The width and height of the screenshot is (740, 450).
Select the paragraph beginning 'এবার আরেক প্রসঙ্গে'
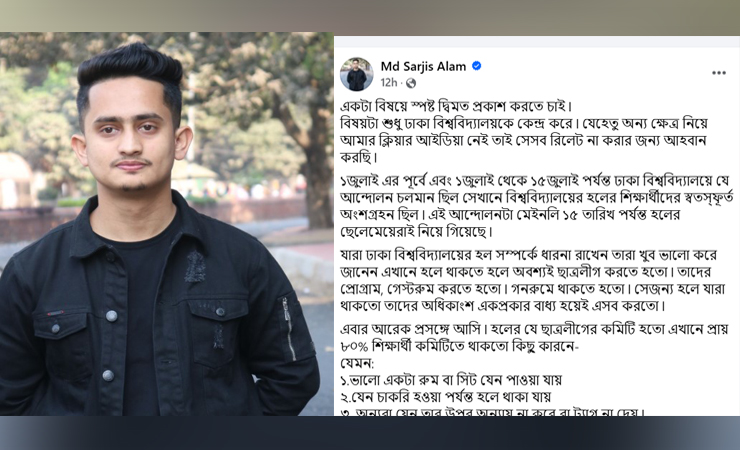coord(534,337)
